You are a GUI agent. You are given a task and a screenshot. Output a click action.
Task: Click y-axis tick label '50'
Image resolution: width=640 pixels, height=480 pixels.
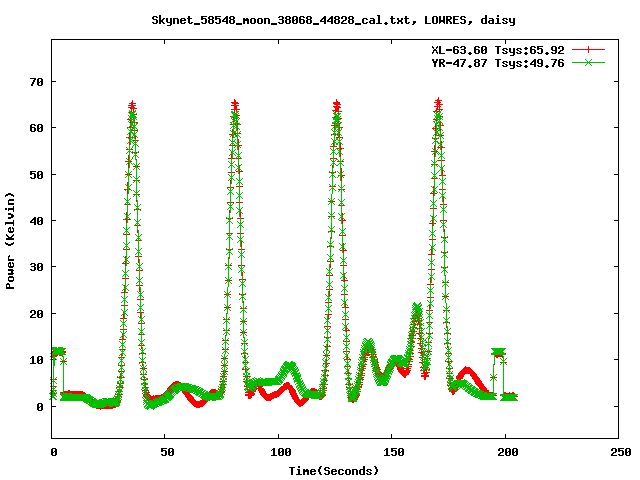[36, 175]
